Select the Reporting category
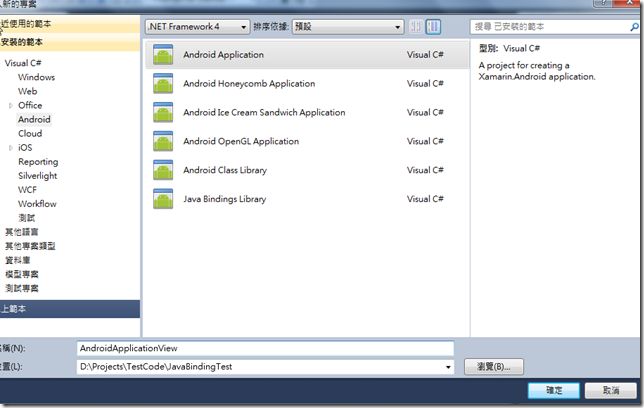 click(x=38, y=162)
